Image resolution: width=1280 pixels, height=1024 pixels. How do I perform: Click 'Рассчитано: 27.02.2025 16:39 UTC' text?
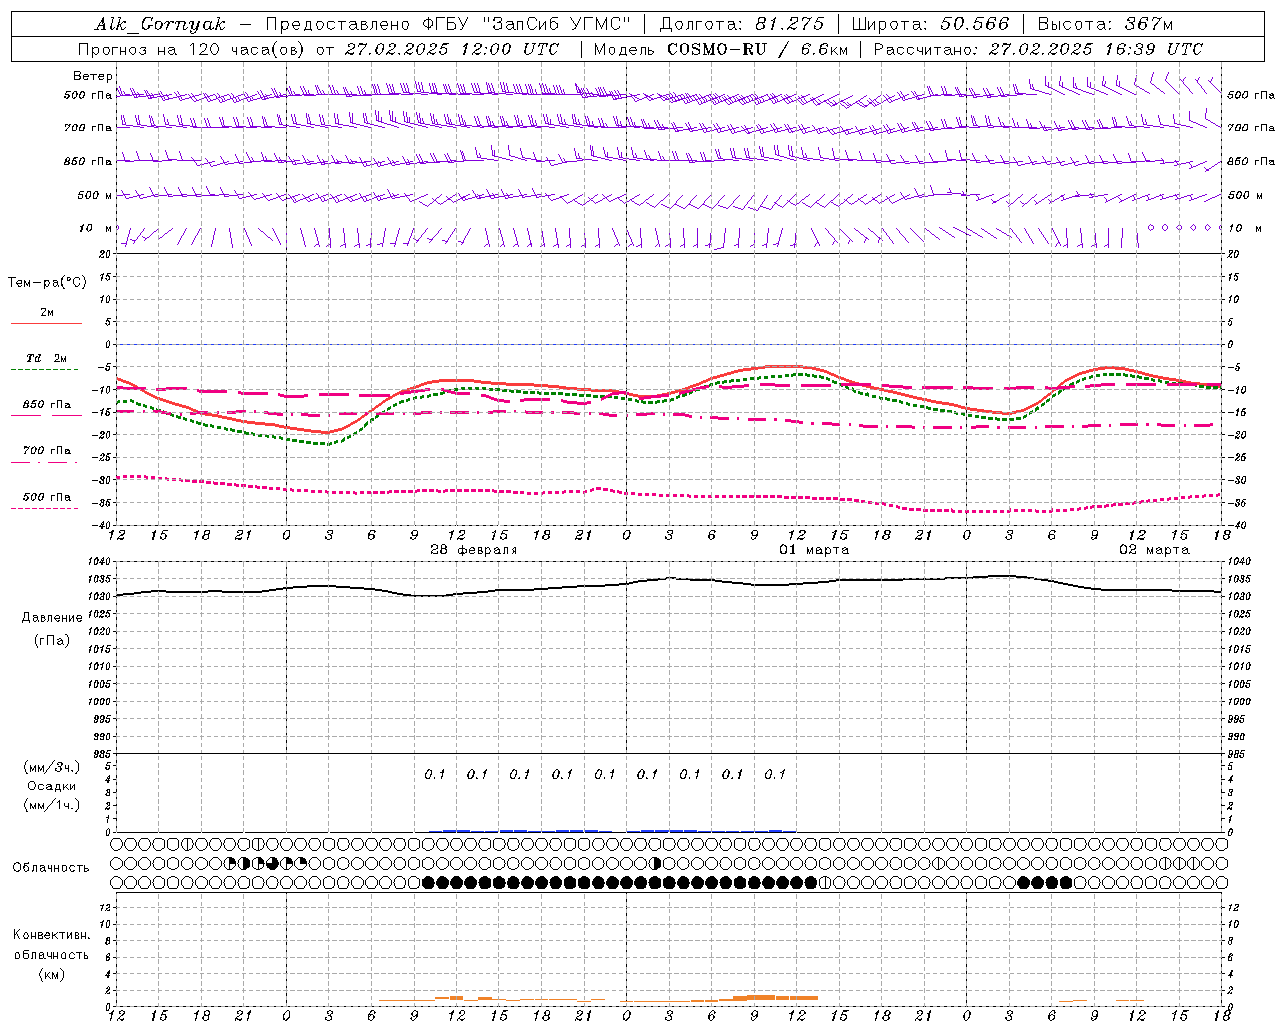1038,49
